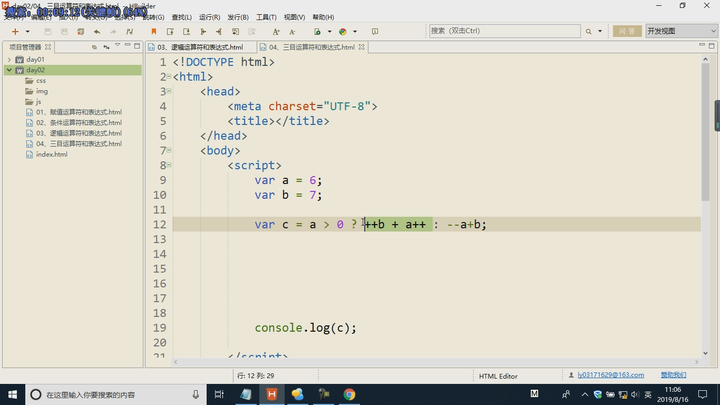Click the Chrome browser toolbar icon

click(343, 31)
